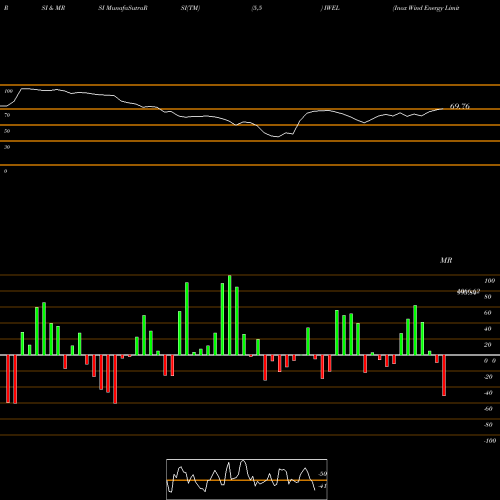Click the 59 label in mini chart
Viewport: 500px width, 500px height.
pos(323,474)
